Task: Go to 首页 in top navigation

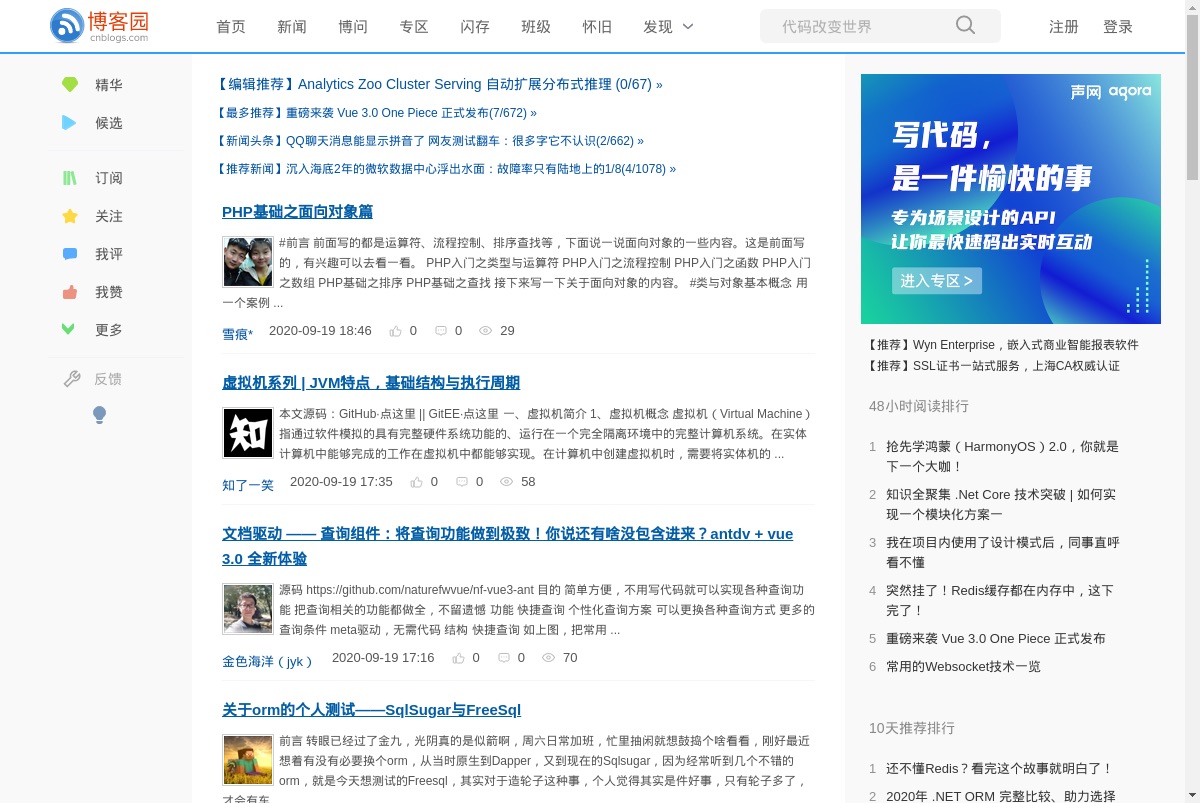Action: (x=231, y=27)
